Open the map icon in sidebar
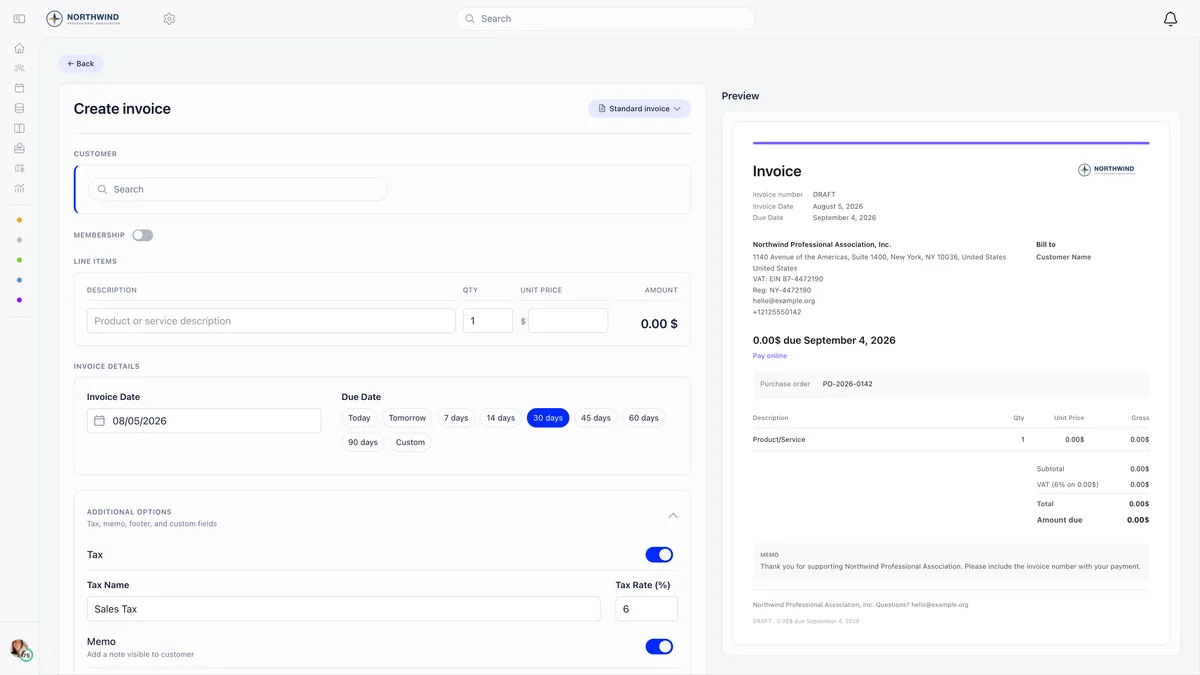This screenshot has height=675, width=1200. click(19, 168)
